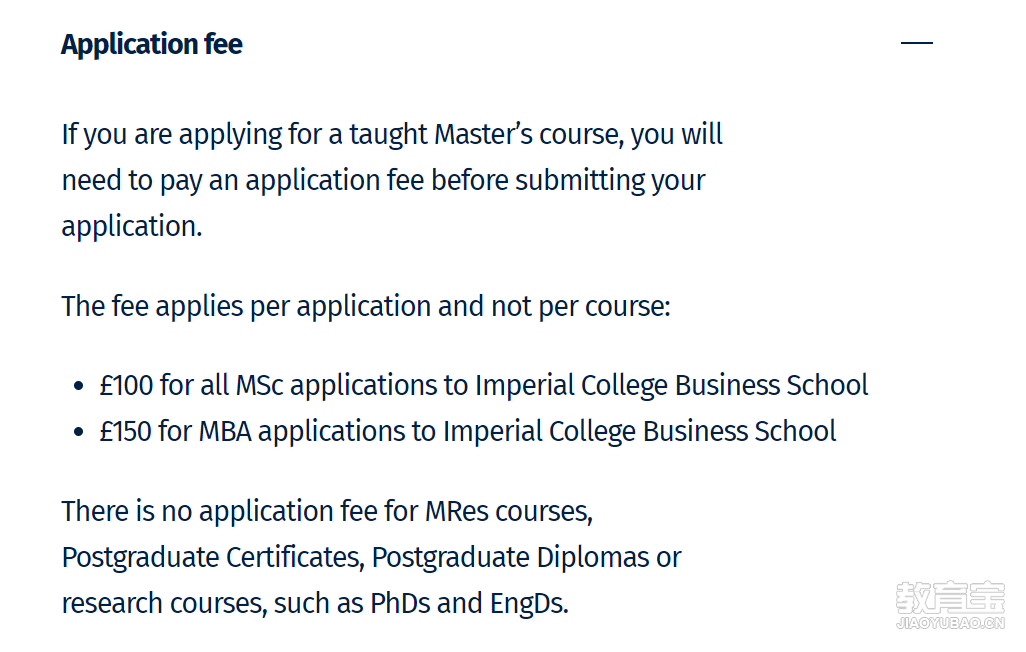Collapse the Application fee section via minus icon

[916, 43]
